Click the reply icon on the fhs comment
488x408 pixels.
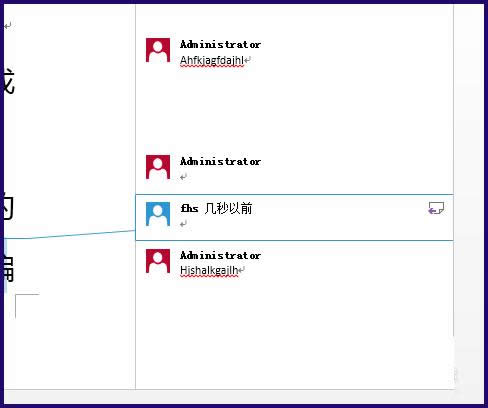point(436,208)
